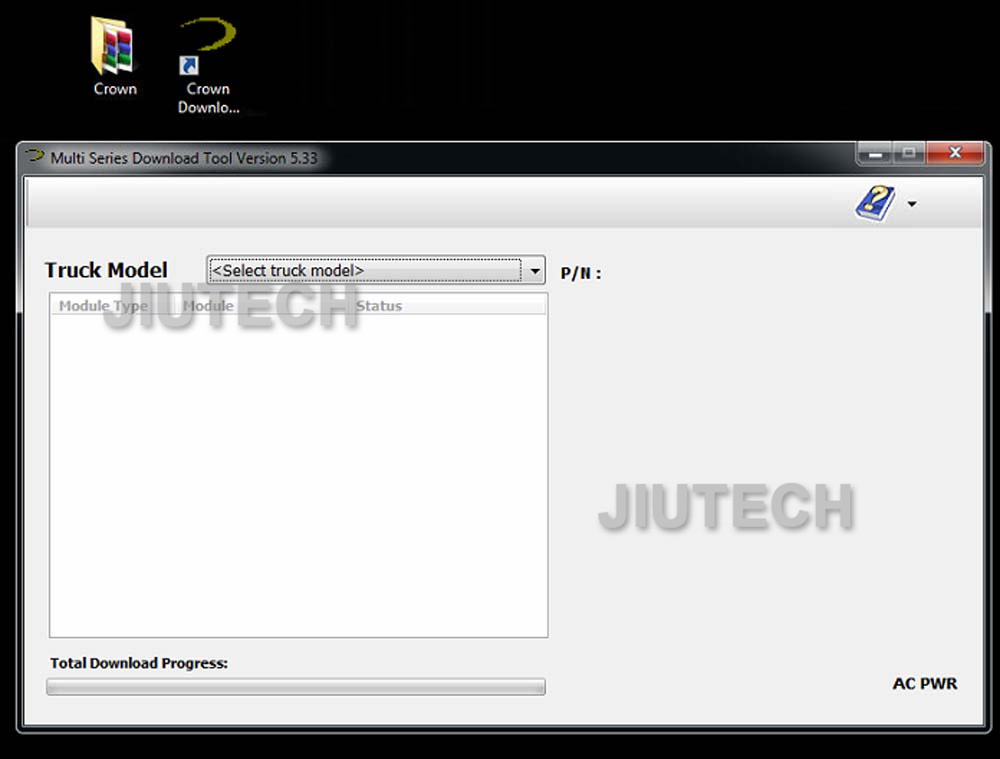Maximize the Download Tool window
1000x759 pixels.
pyautogui.click(x=909, y=154)
